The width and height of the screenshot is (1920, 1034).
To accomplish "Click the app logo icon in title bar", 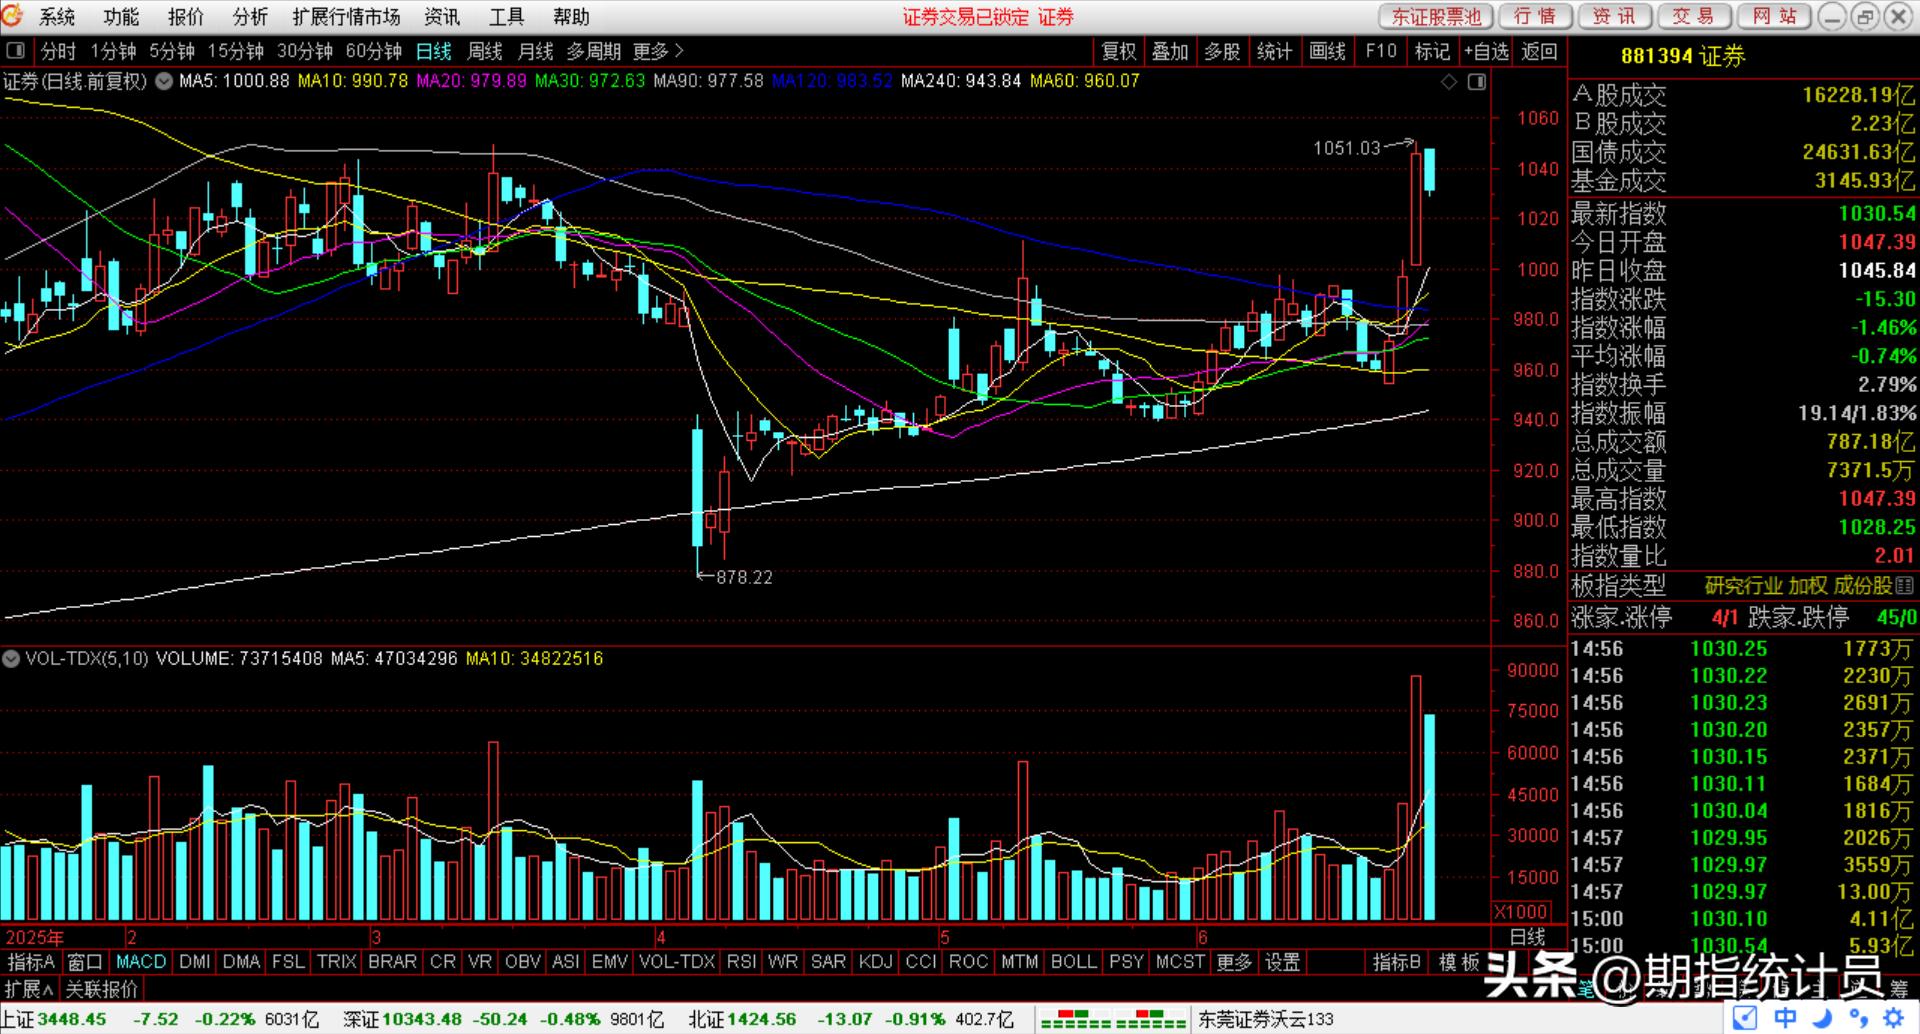I will (13, 16).
